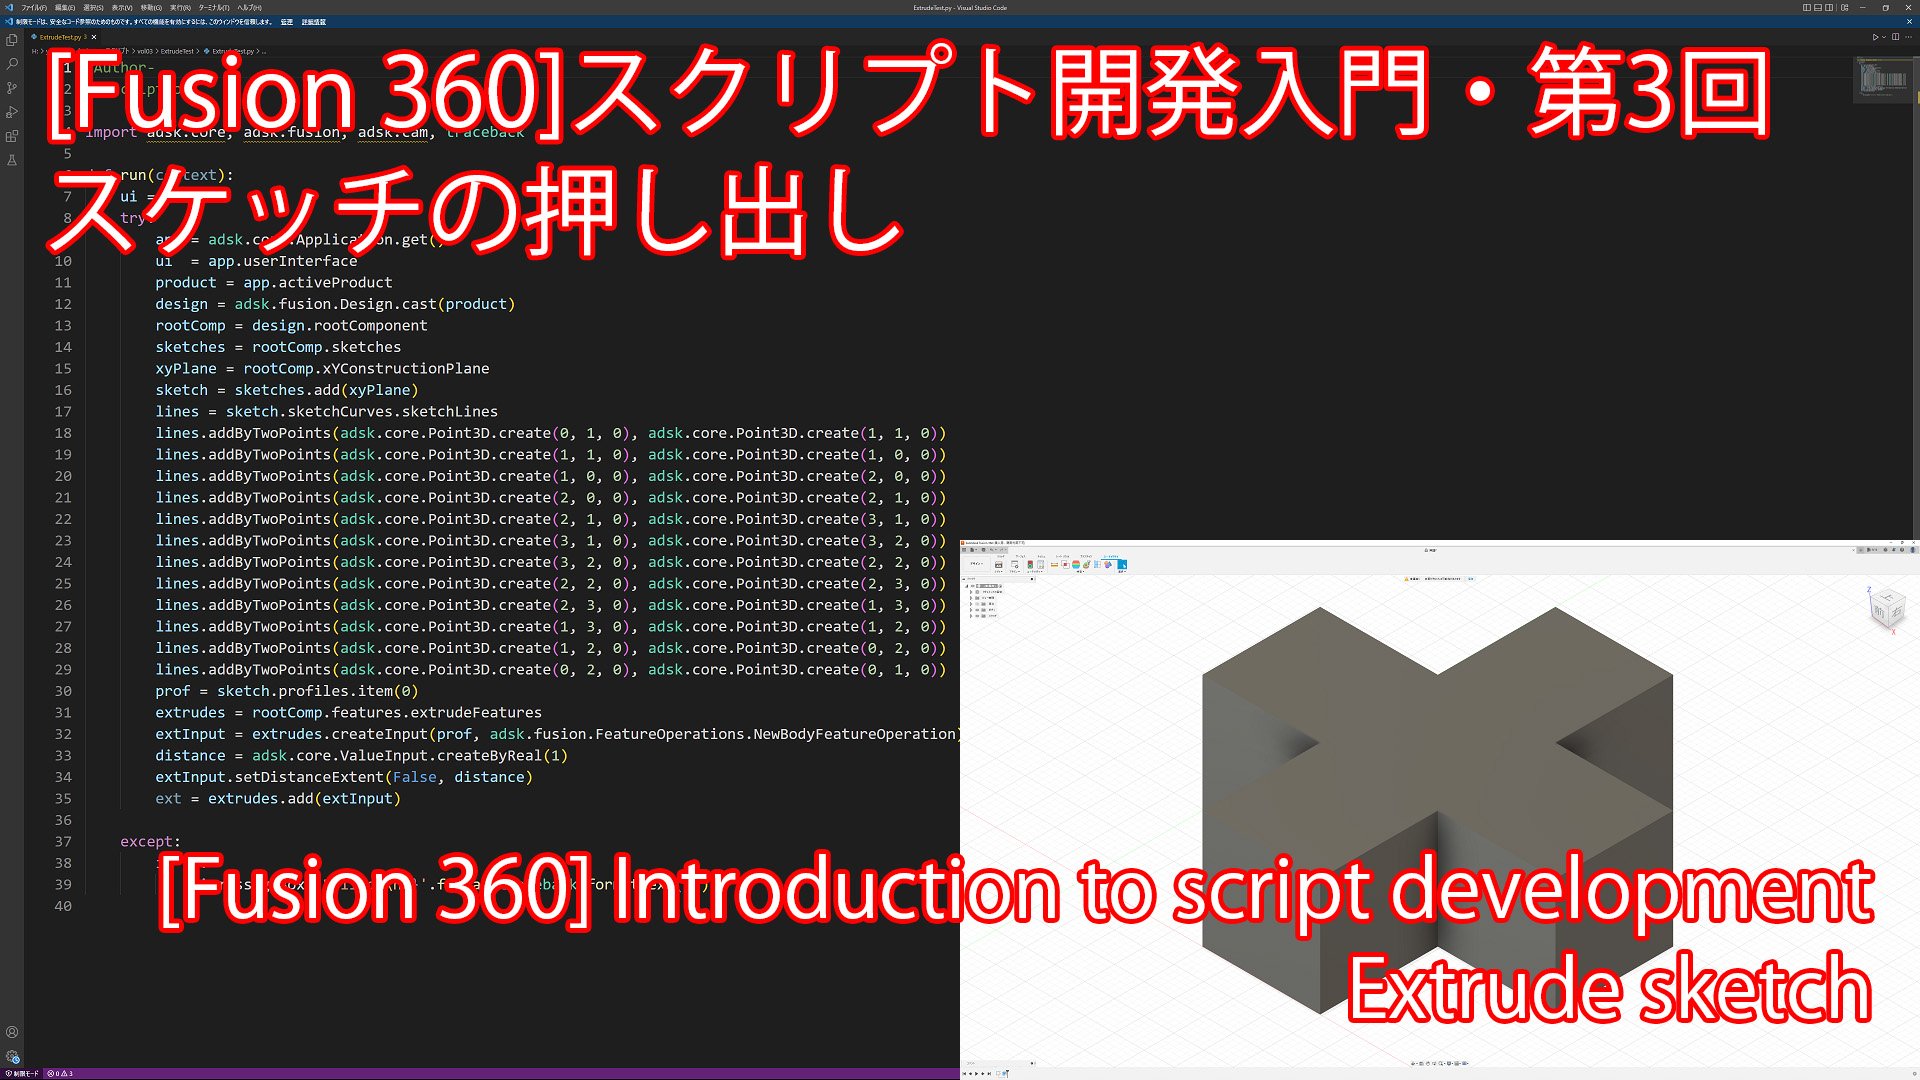Viewport: 1920px width, 1080px height.
Task: Jump to Fusion timeline end
Action: (990, 1073)
